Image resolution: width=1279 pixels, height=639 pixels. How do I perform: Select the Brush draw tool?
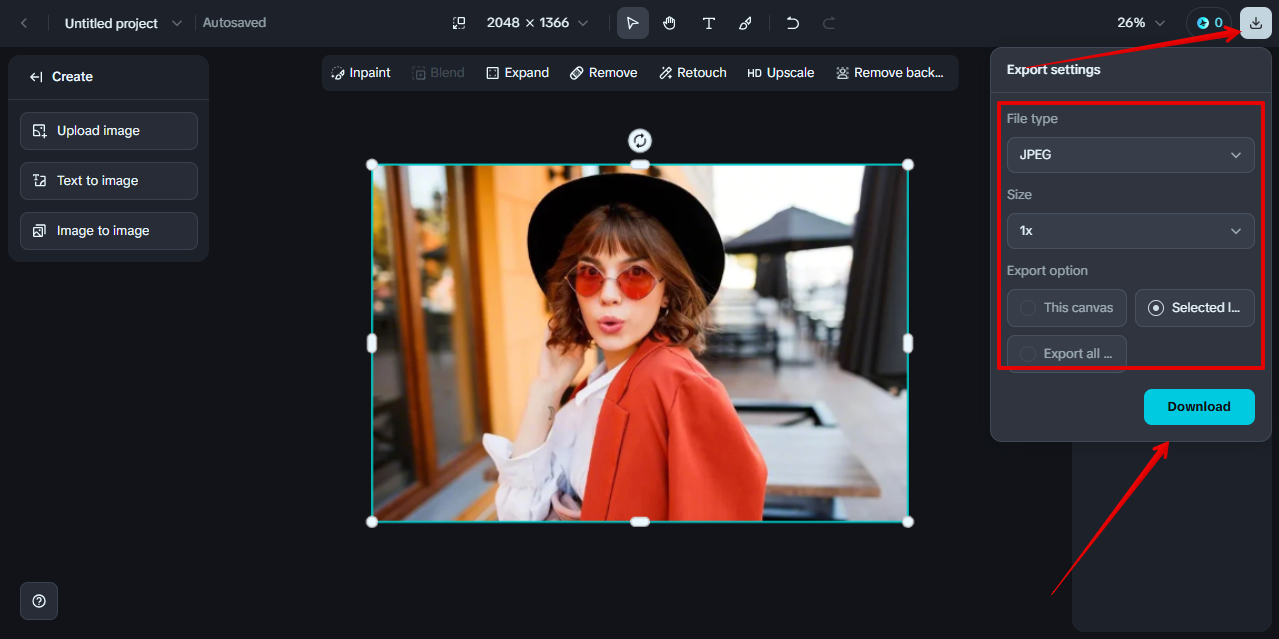[x=746, y=23]
